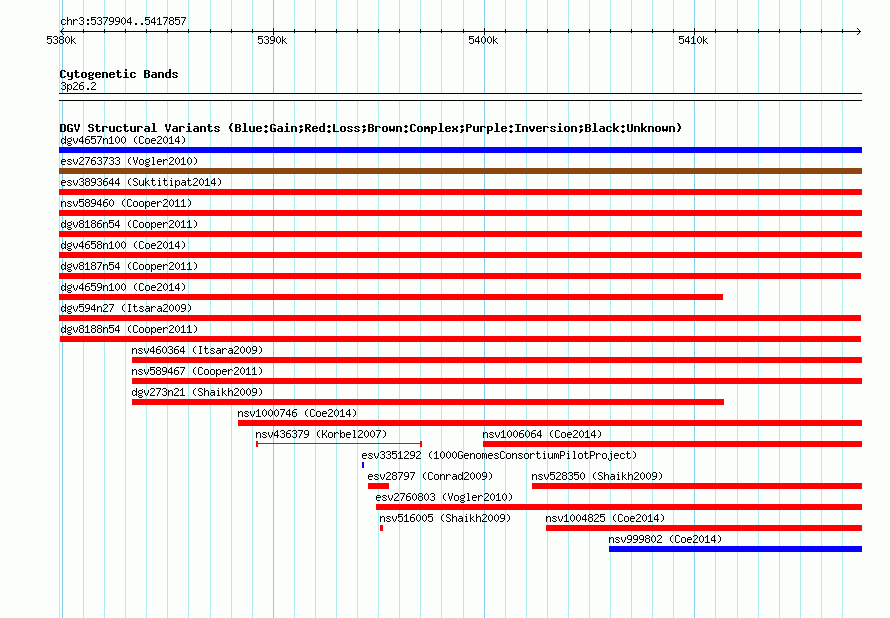Click the nsv1004825 red loss bar
This screenshot has width=890, height=618.
coord(704,528)
